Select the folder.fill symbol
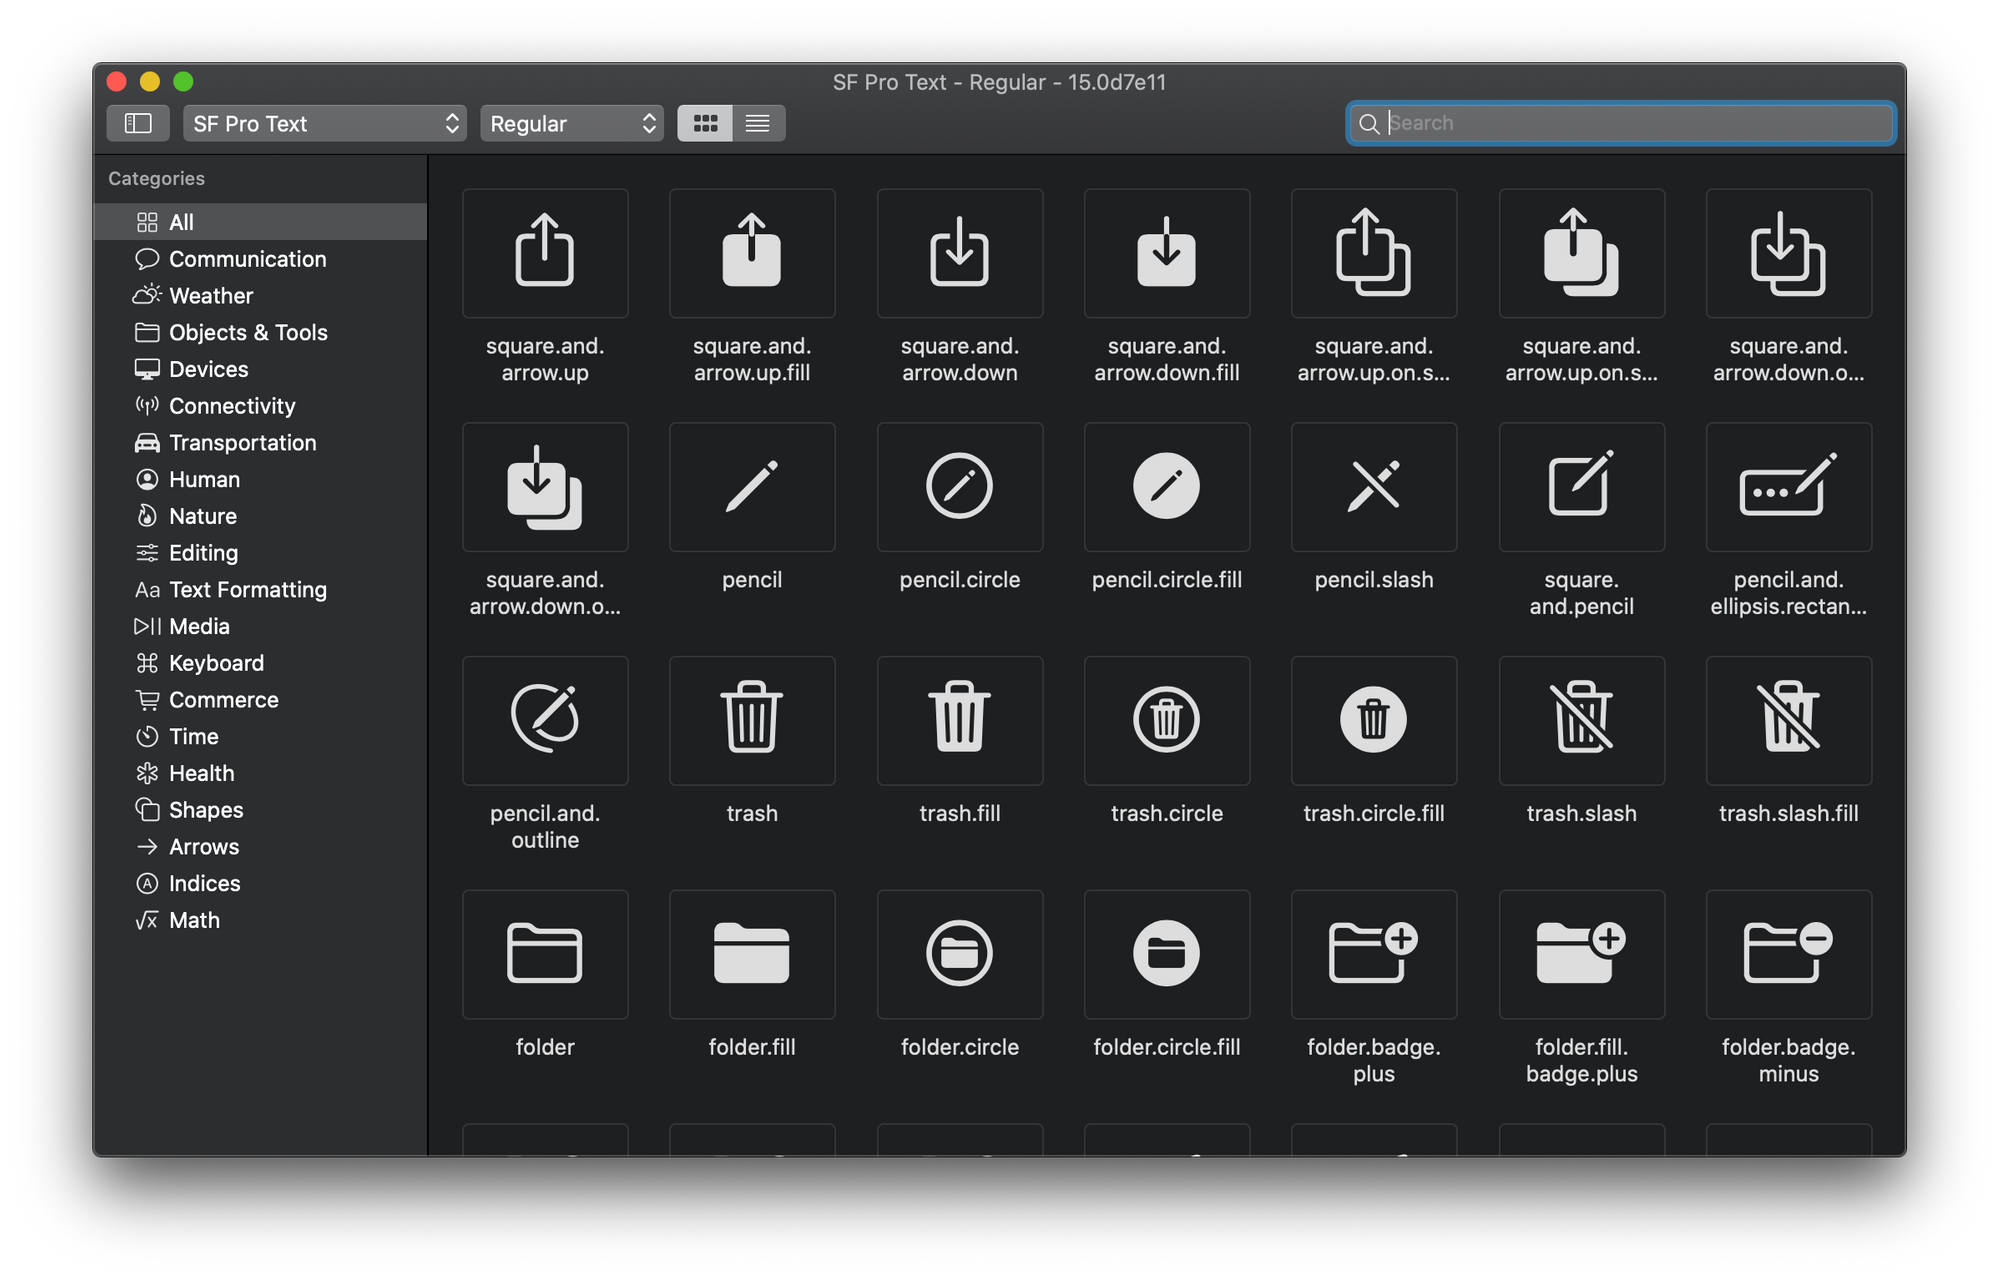 [x=752, y=955]
